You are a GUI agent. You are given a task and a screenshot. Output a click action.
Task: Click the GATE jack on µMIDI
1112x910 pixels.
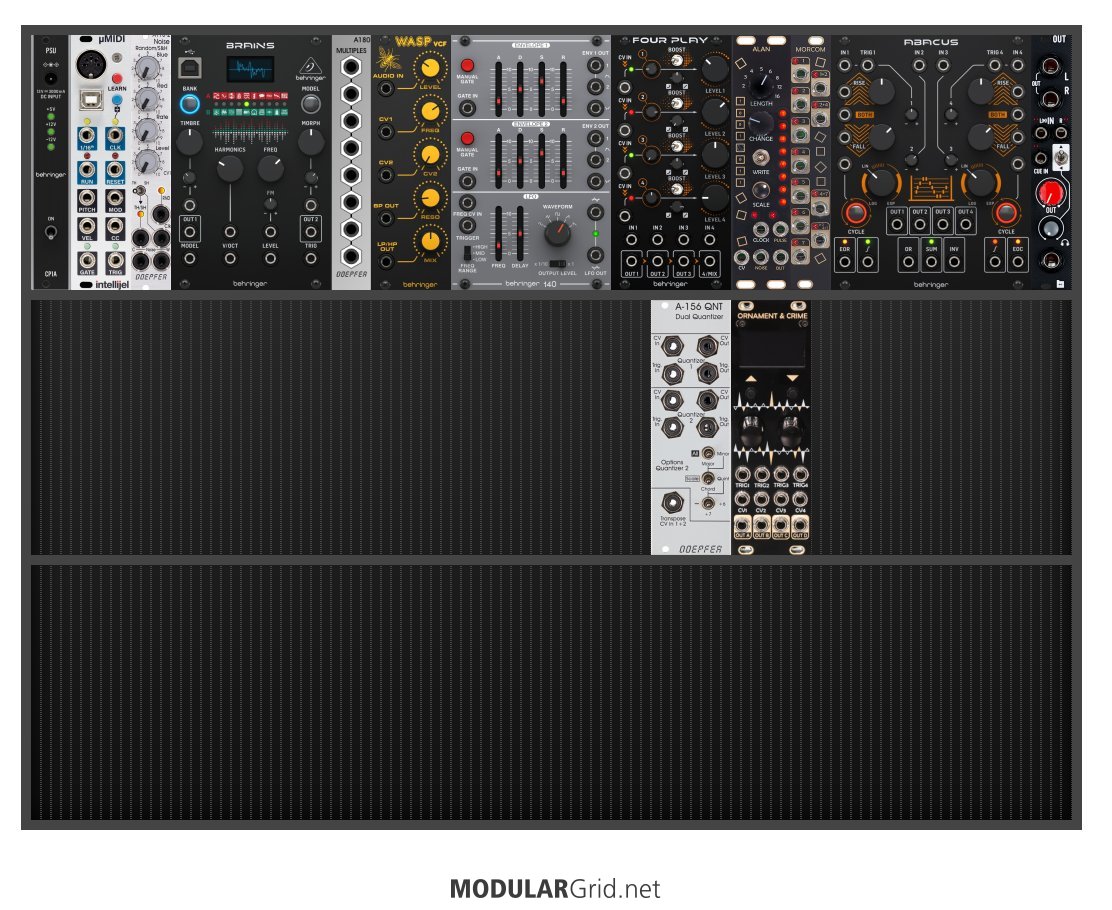click(x=87, y=260)
